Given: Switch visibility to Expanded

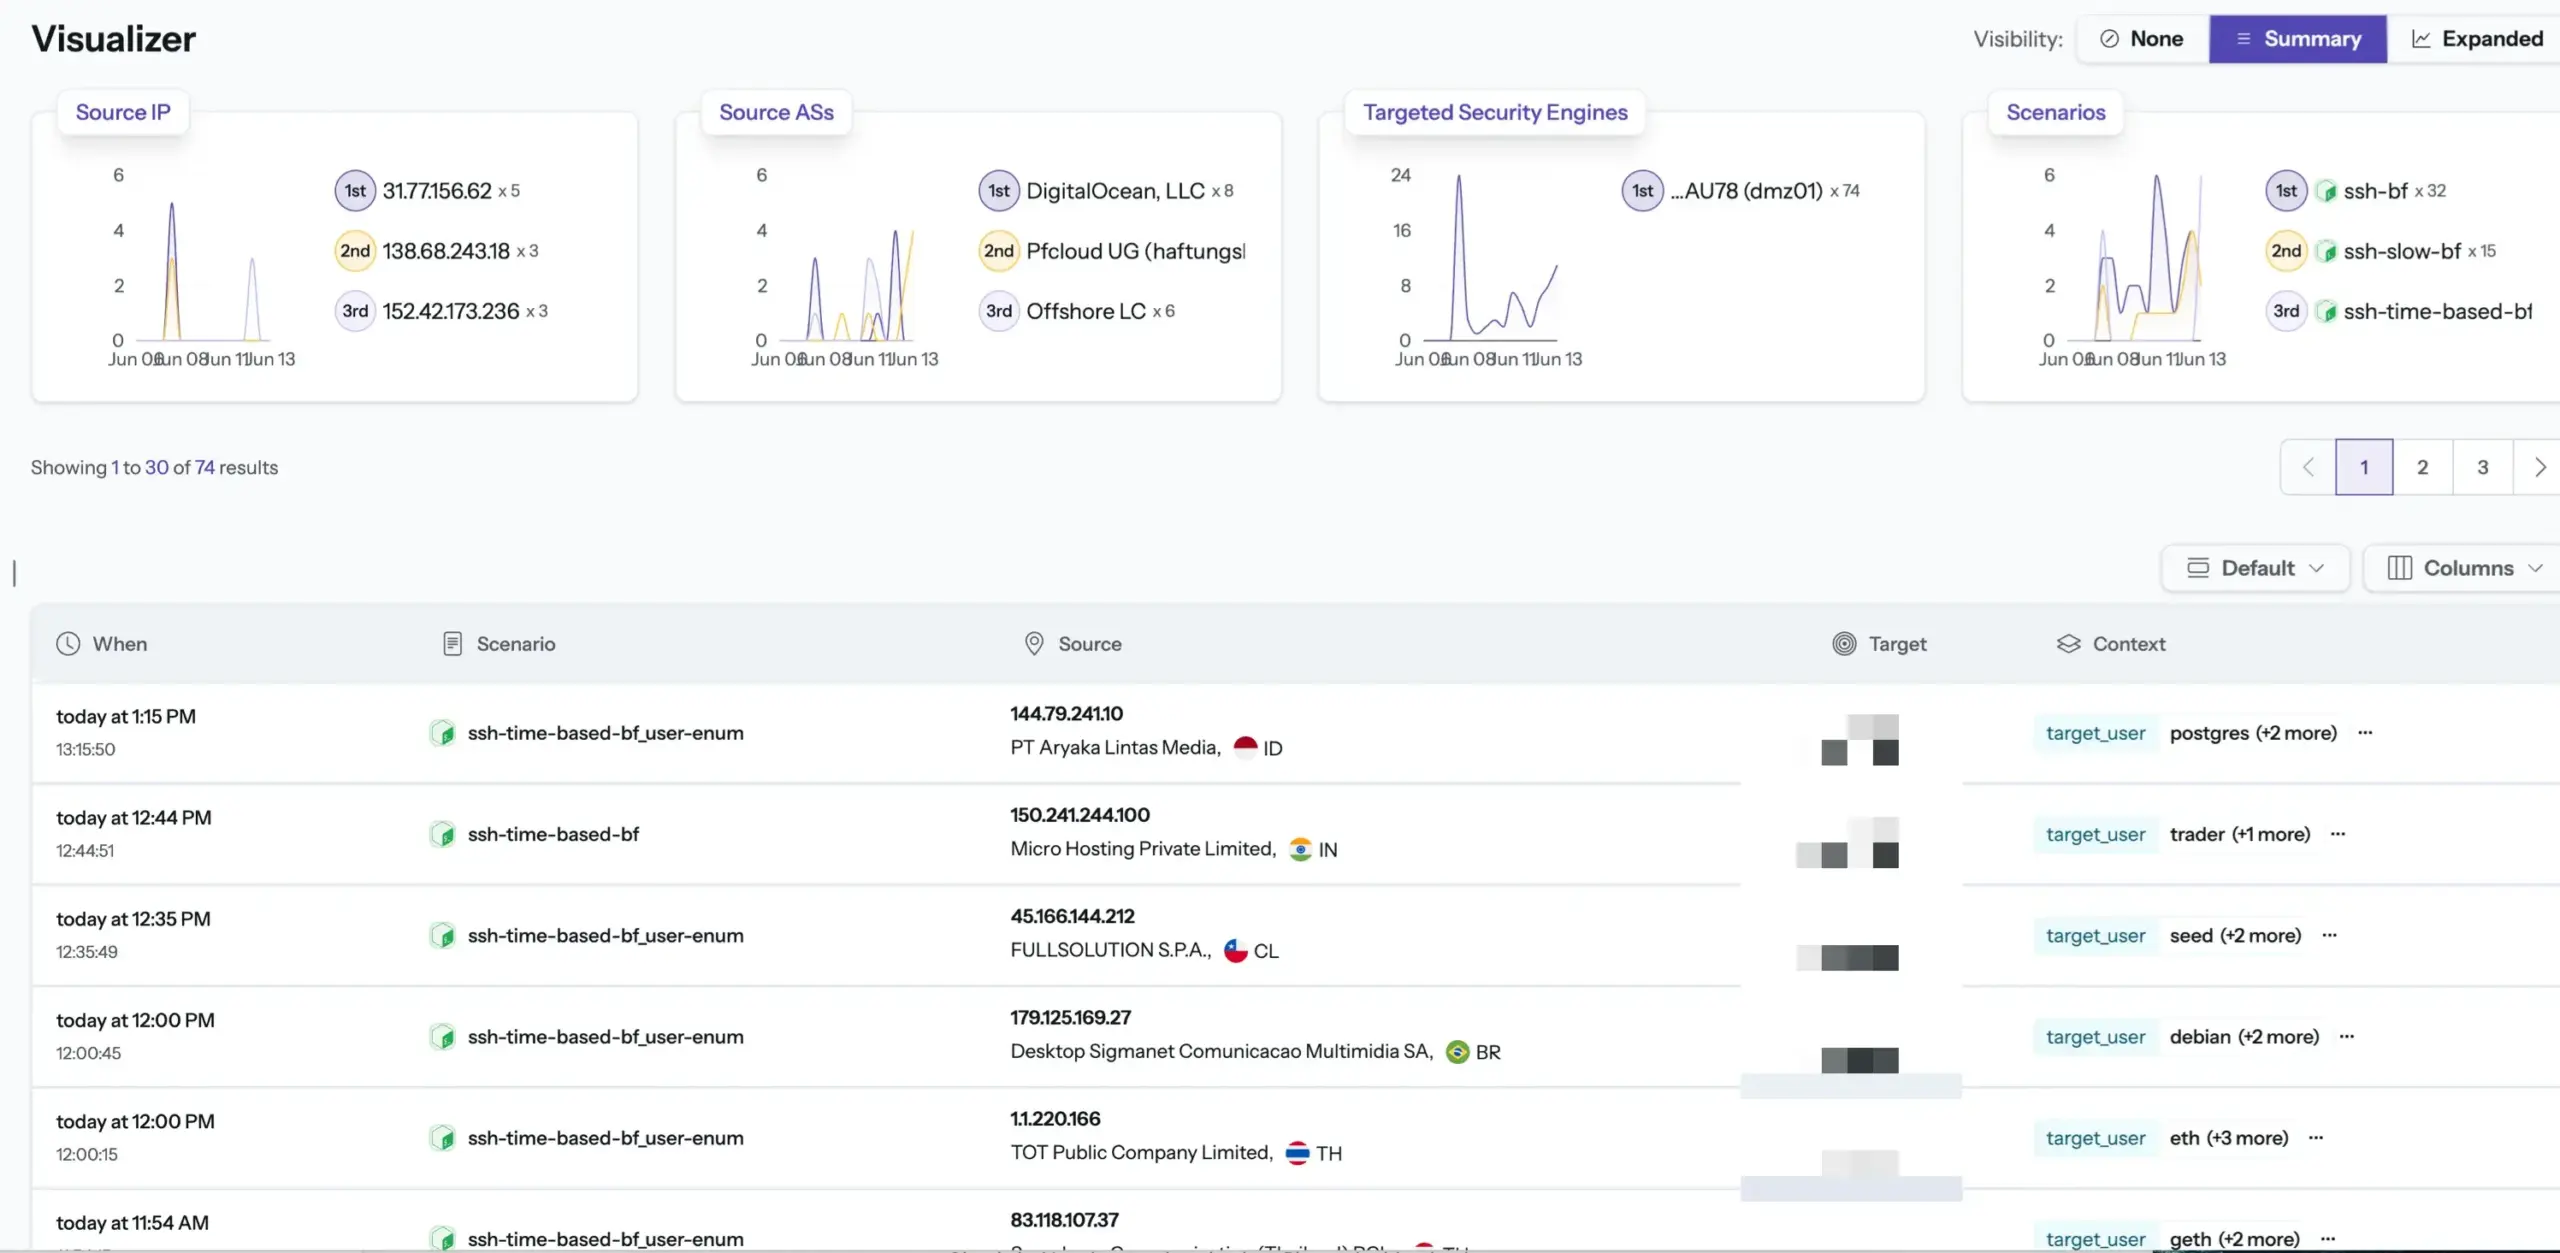Looking at the screenshot, I should click(x=2476, y=39).
